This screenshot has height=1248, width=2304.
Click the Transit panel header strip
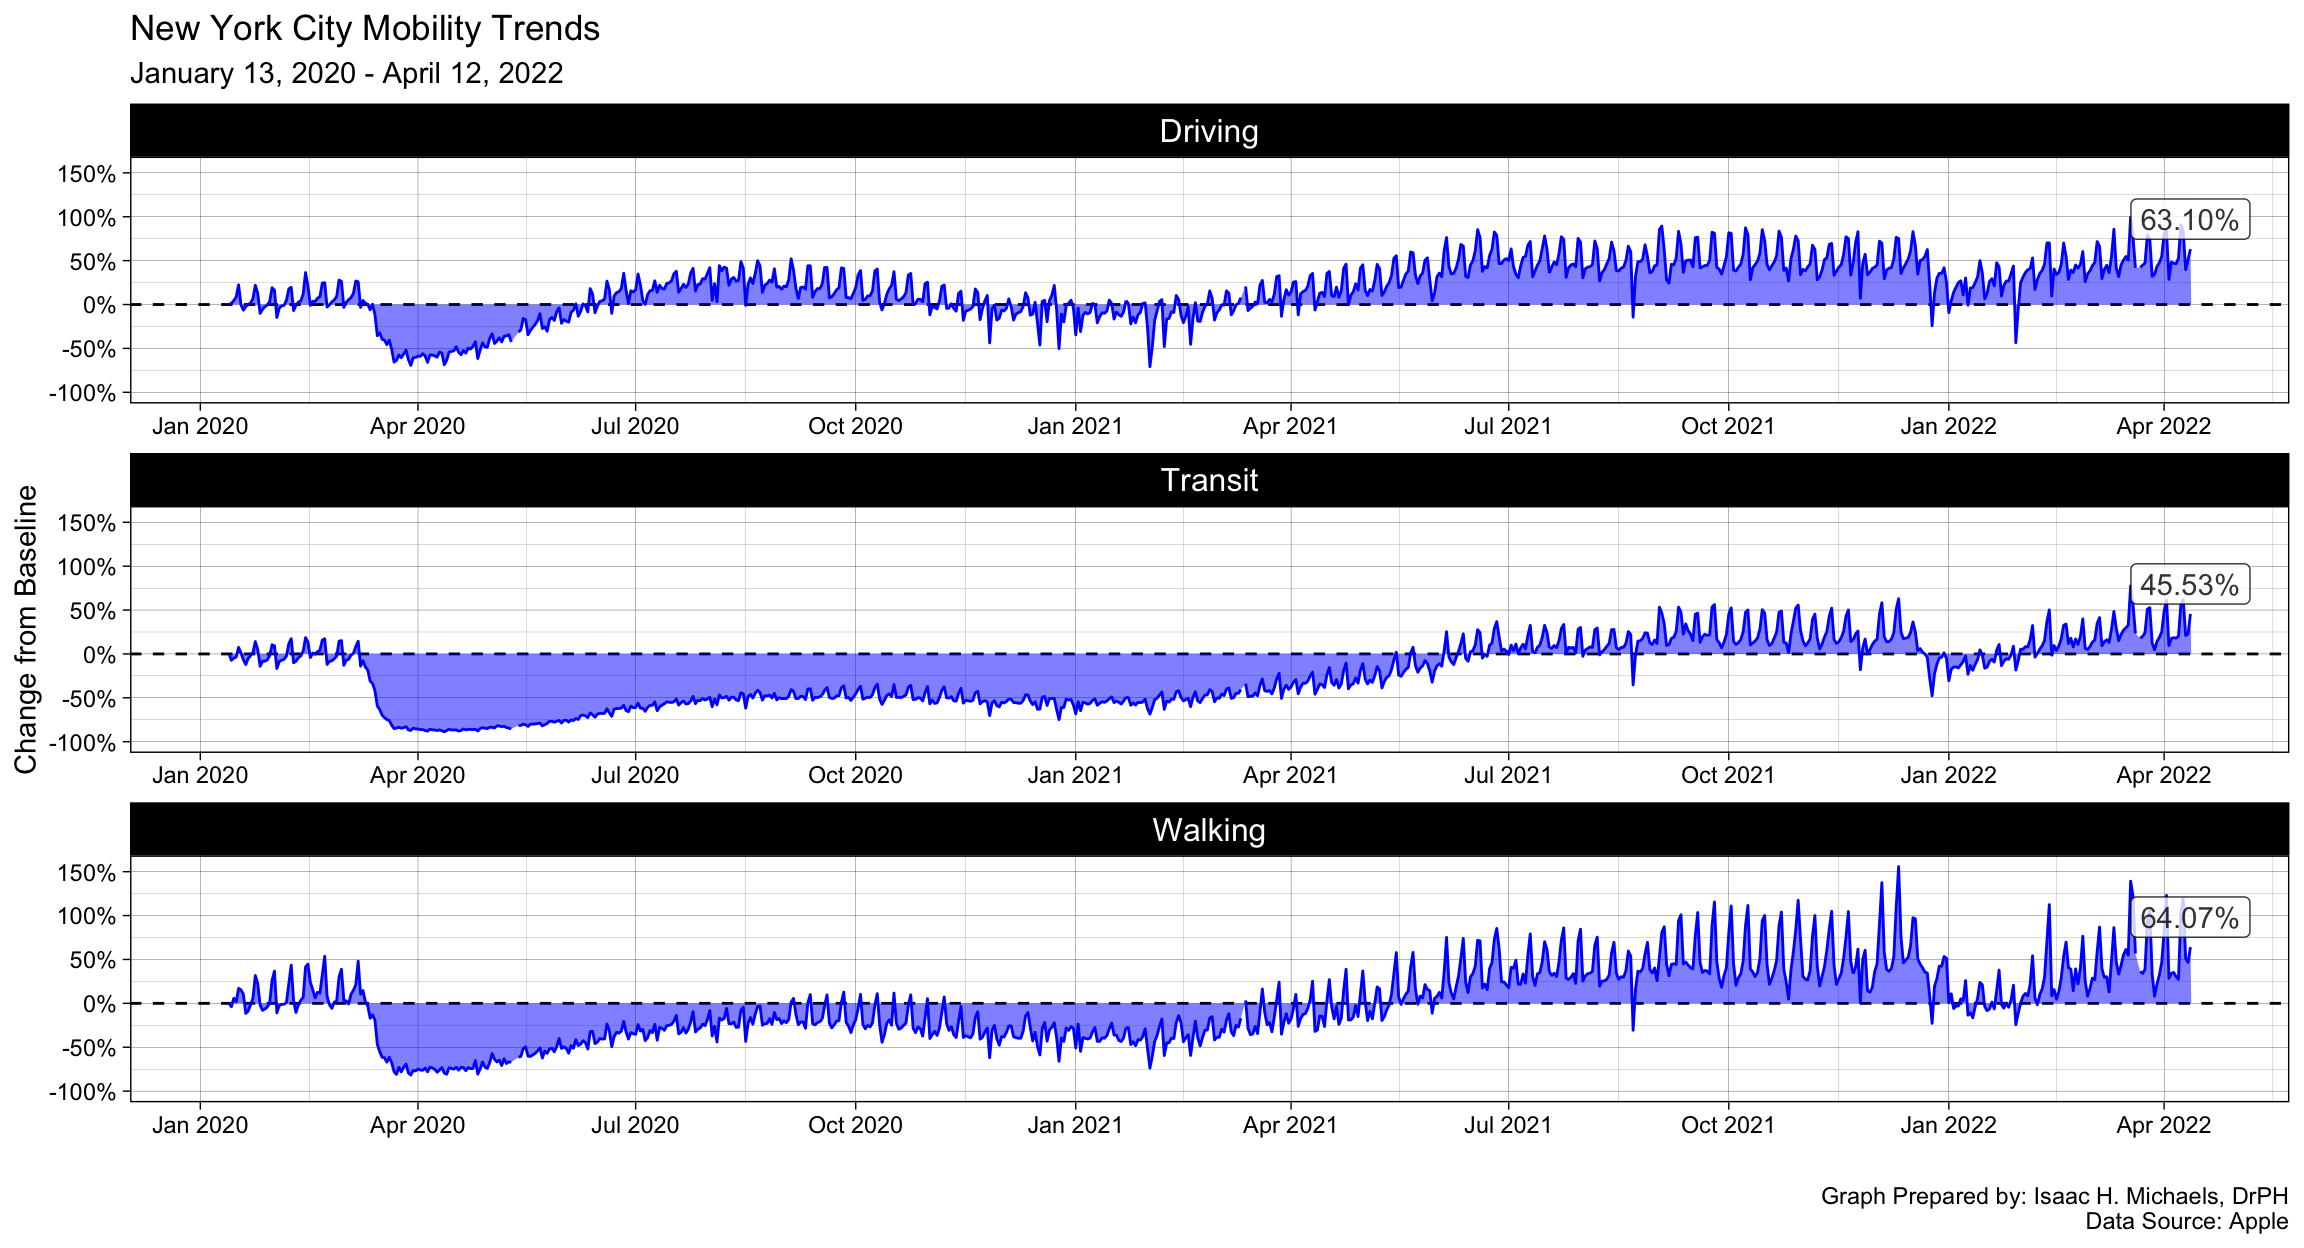coord(1208,480)
